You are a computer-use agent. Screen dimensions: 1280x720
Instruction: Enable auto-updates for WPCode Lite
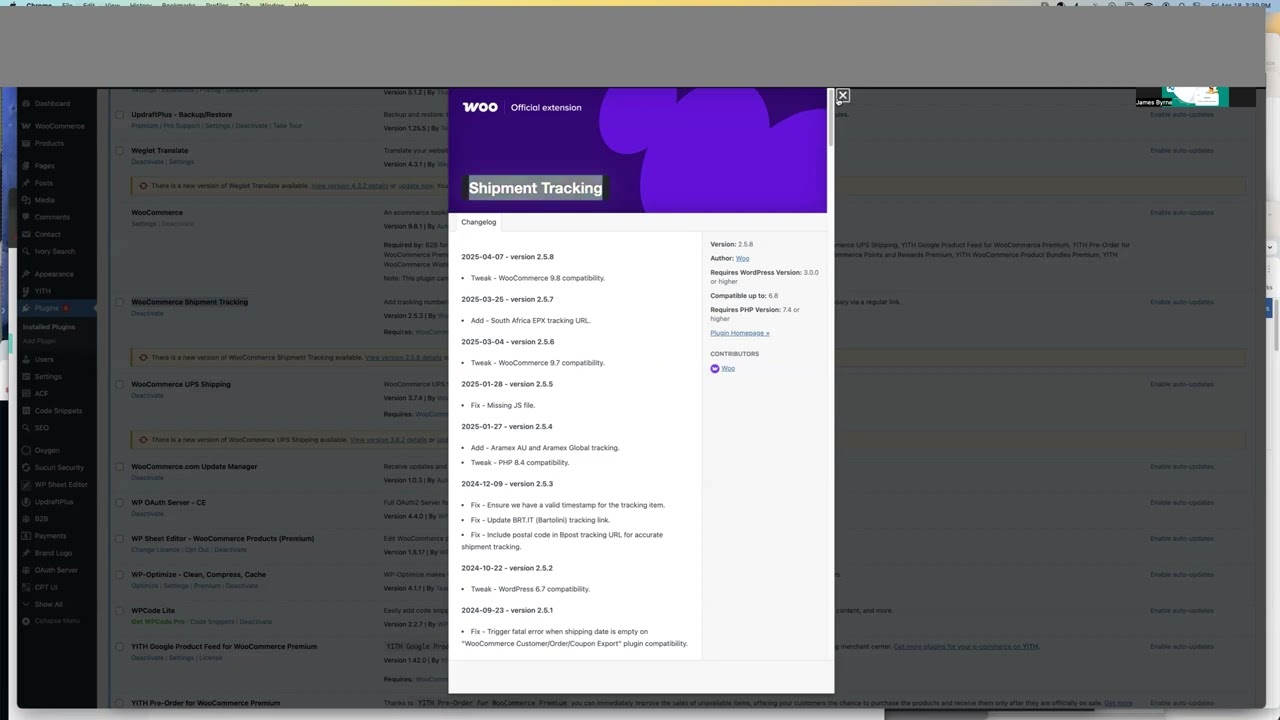pos(1181,611)
